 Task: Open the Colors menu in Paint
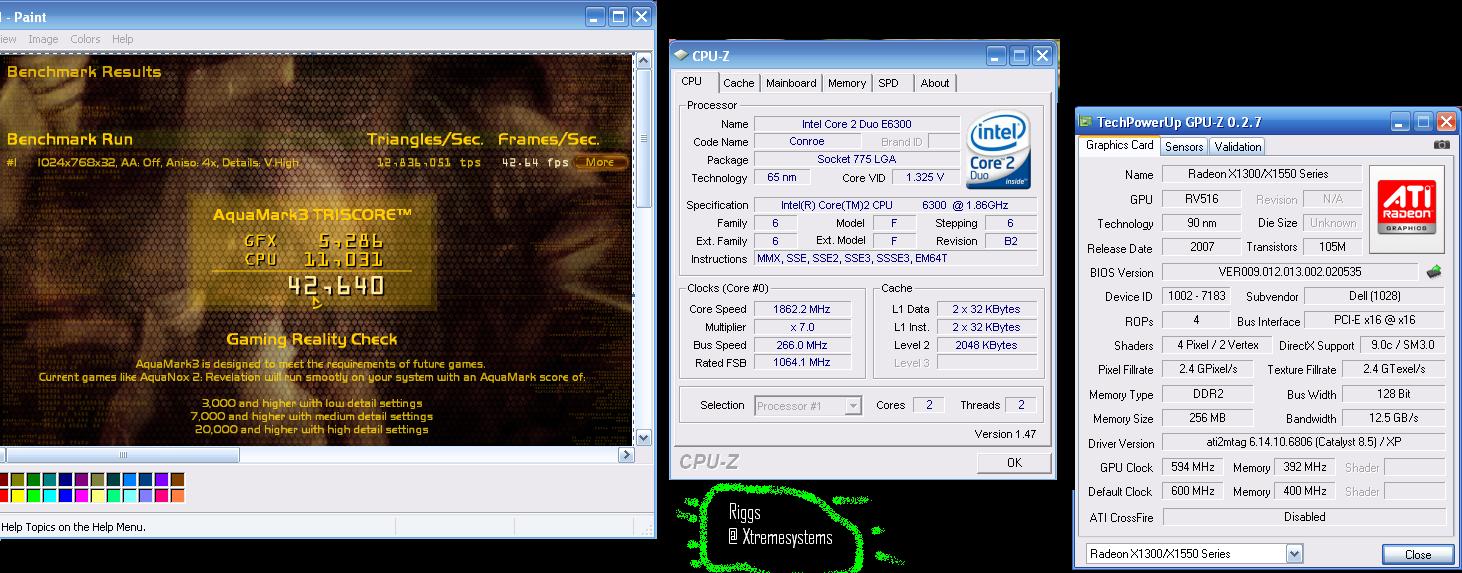85,39
